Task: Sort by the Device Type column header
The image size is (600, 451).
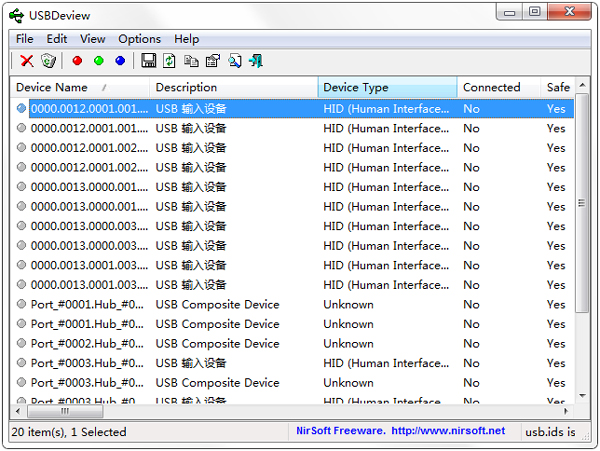Action: 387,88
